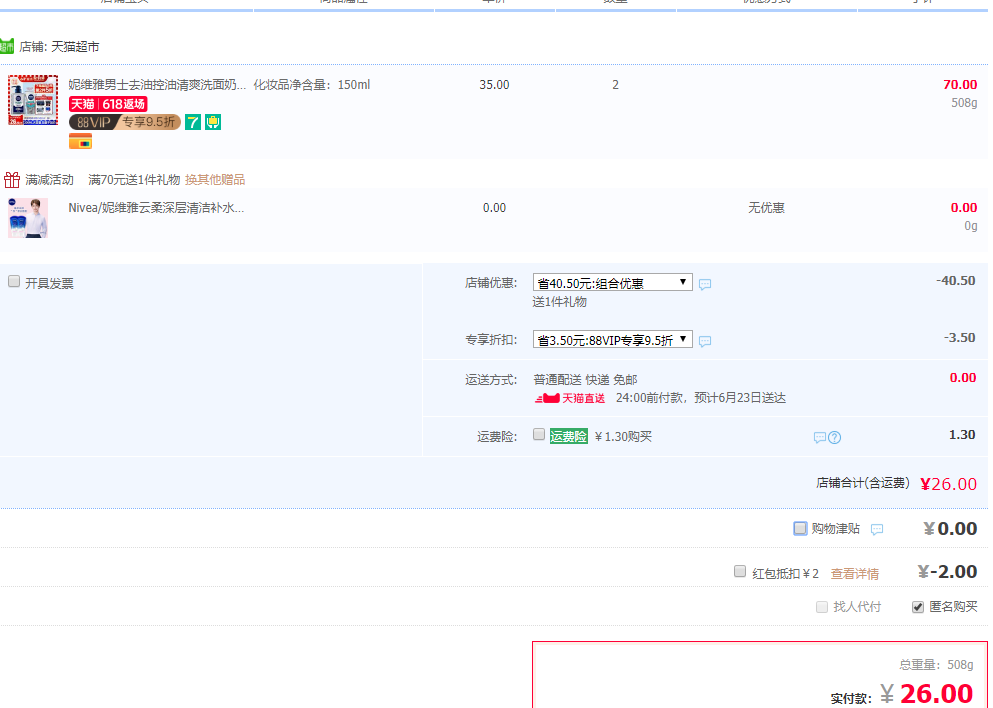The image size is (993, 708).
Task: Click the -3.50 VIP discount amount
Action: point(959,338)
